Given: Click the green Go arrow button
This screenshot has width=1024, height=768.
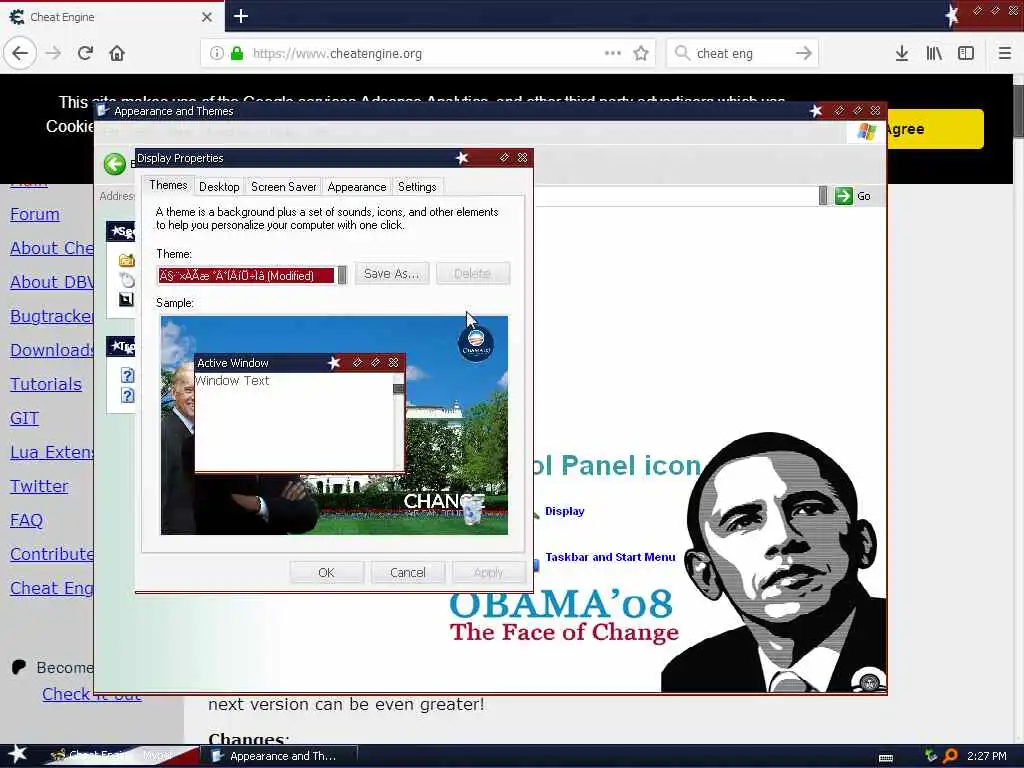Looking at the screenshot, I should point(844,195).
